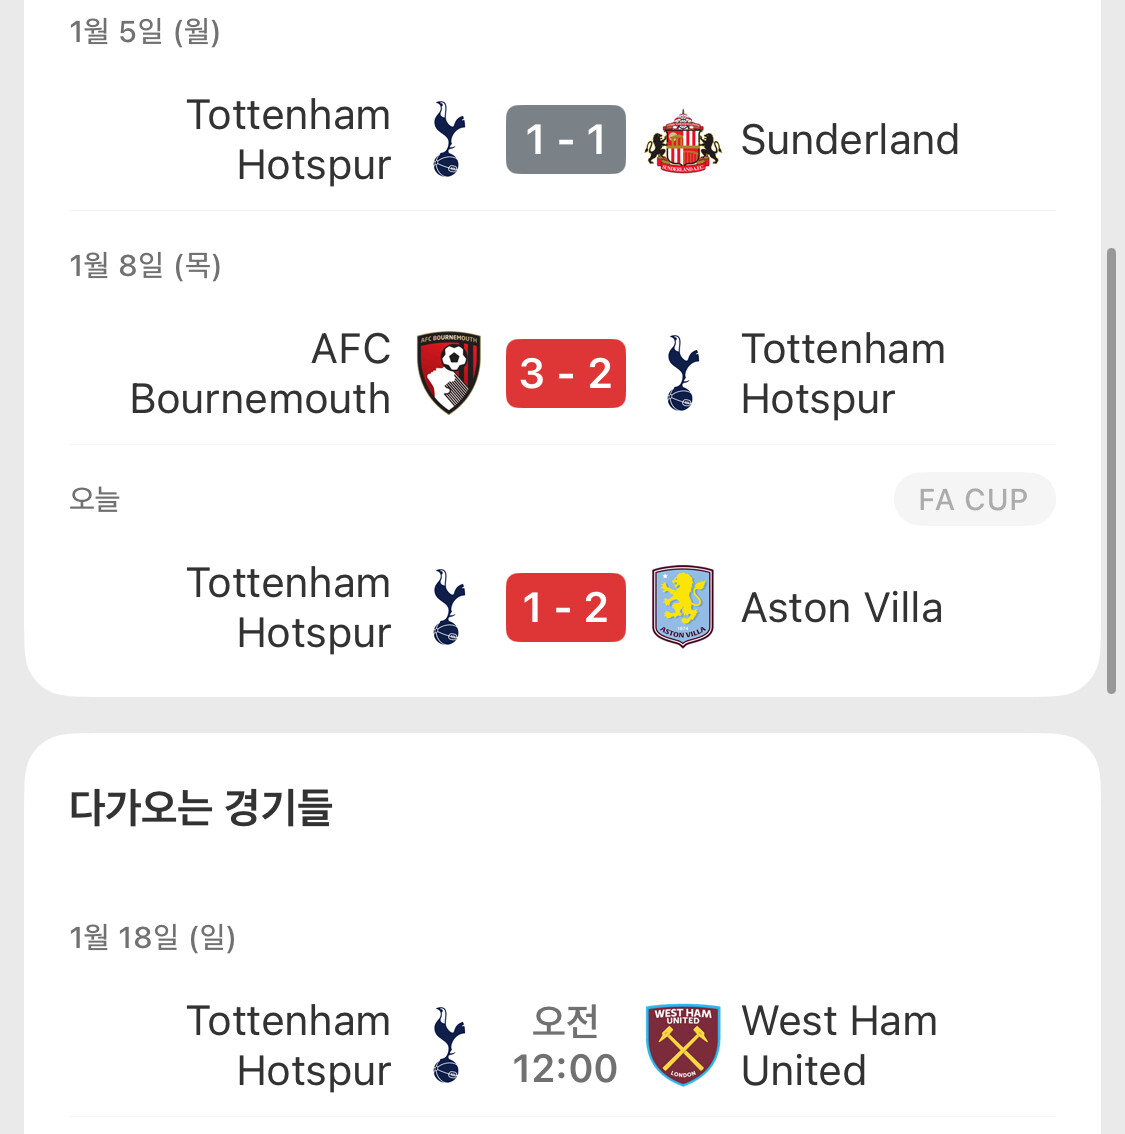Screen dimensions: 1125x1134
Task: Open the 3 - 2 Bournemouth match score
Action: 566,374
